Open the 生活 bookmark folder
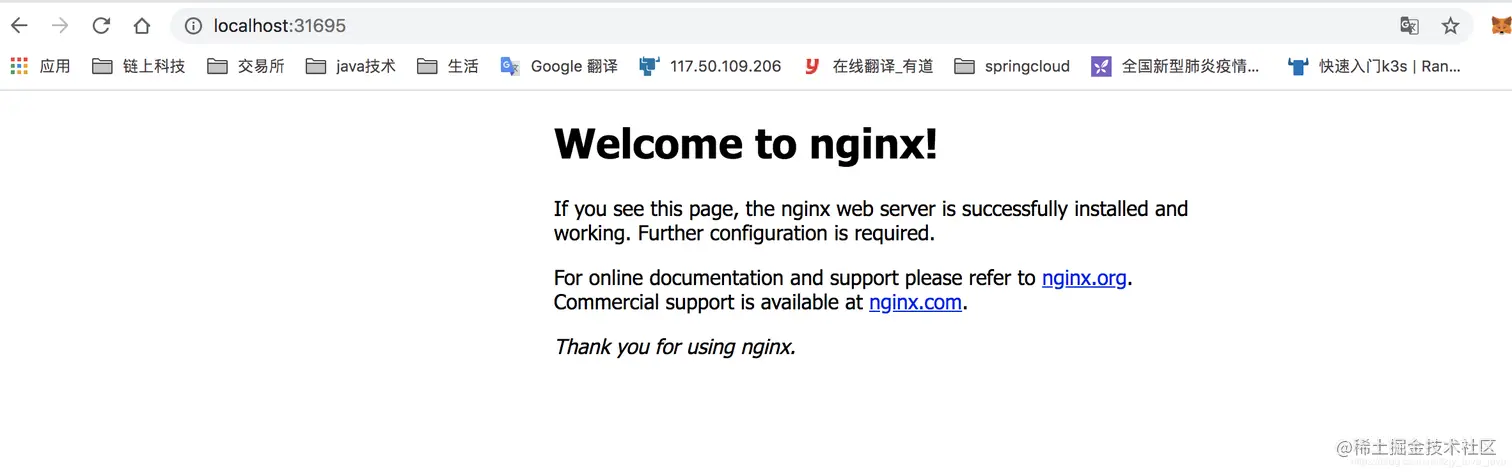1512x473 pixels. point(448,66)
